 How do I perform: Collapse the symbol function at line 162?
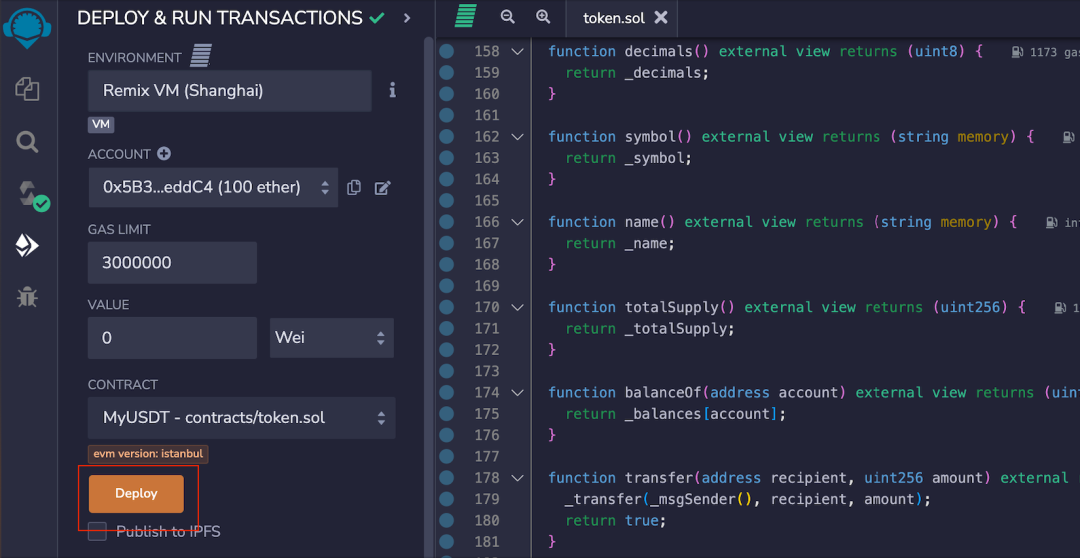coord(517,137)
